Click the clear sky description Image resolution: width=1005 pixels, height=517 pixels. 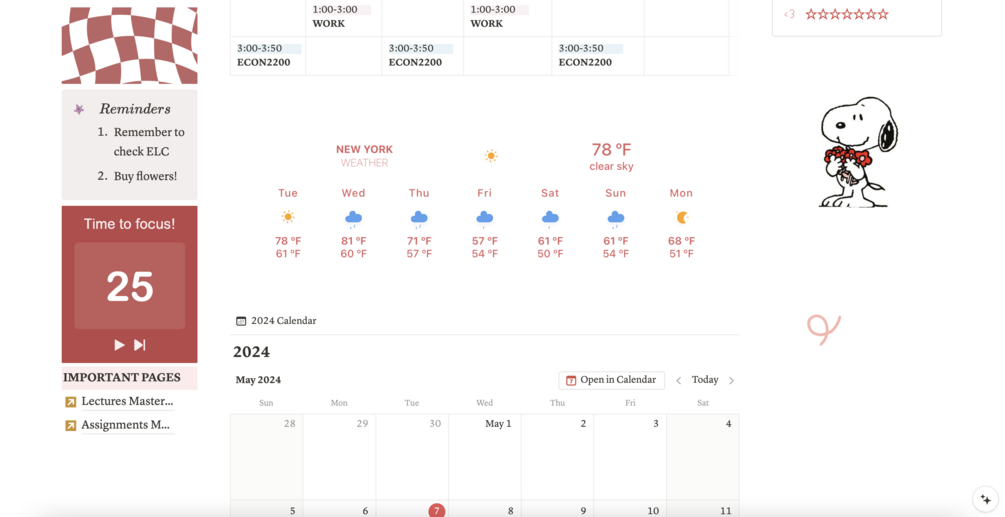coord(611,167)
